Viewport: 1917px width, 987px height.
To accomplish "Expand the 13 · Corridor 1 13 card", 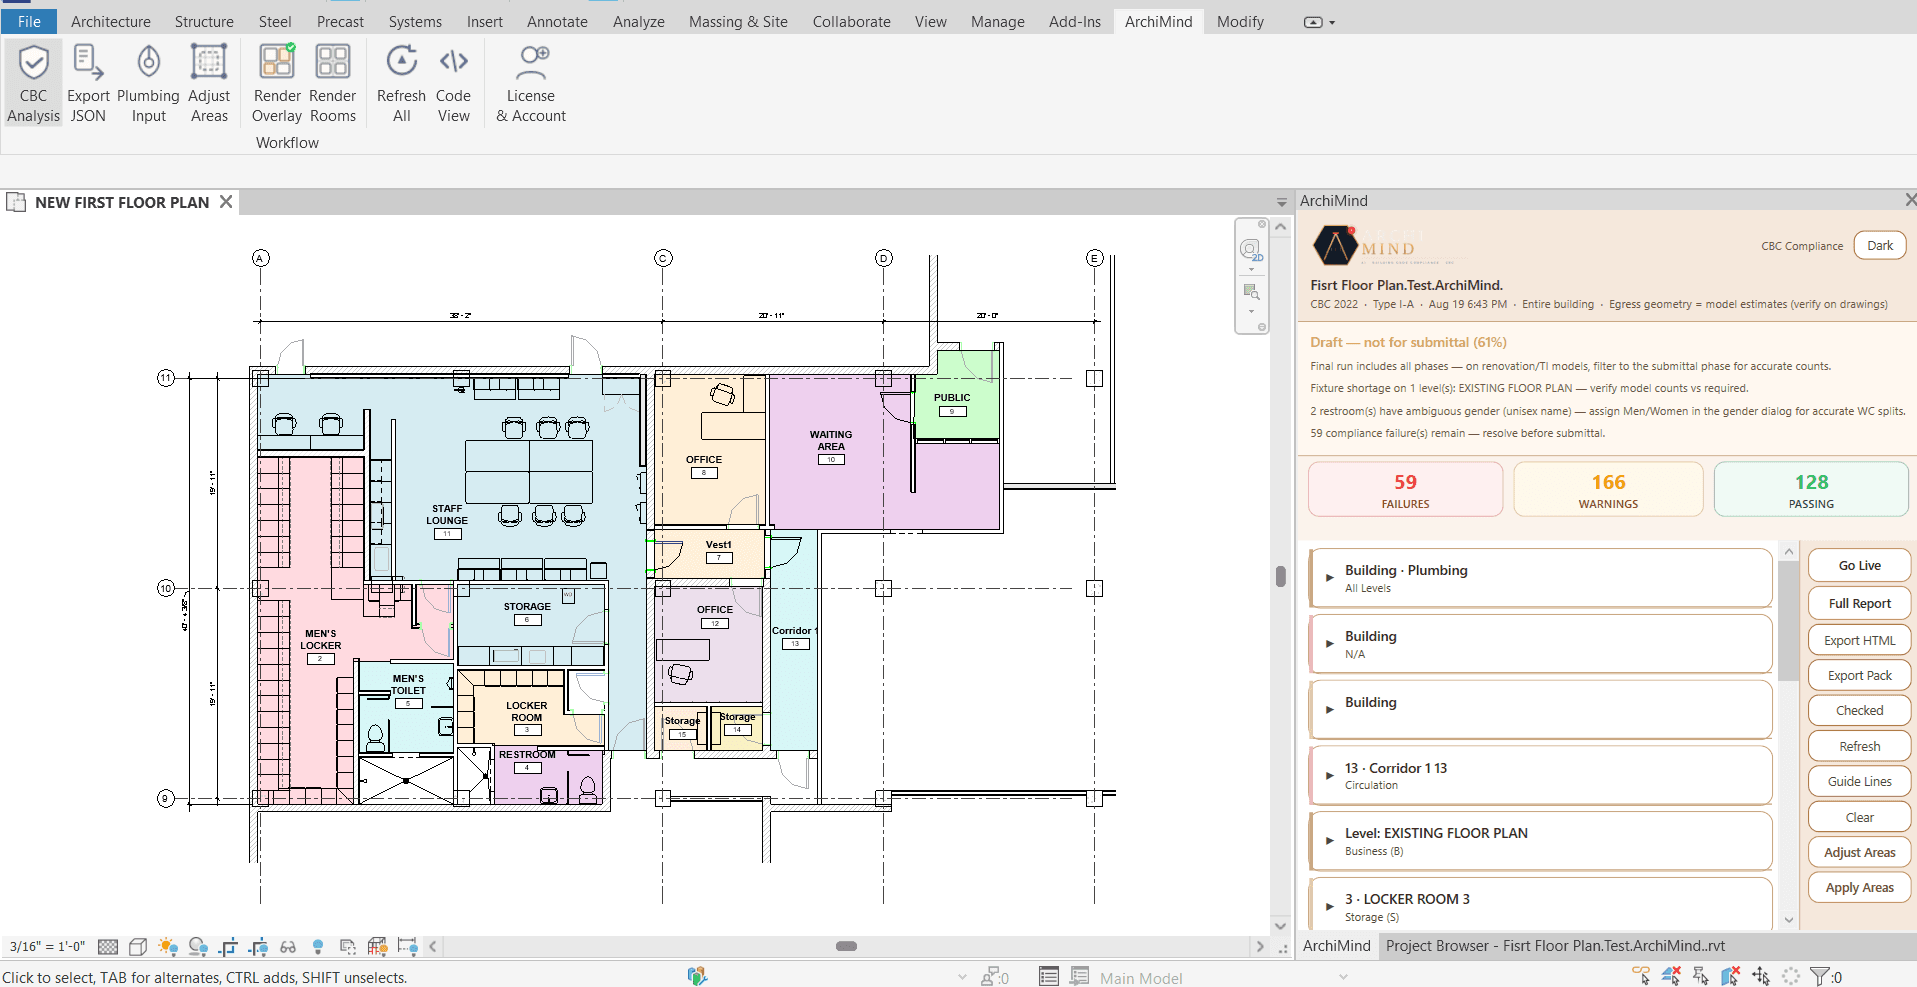I will pyautogui.click(x=1540, y=776).
